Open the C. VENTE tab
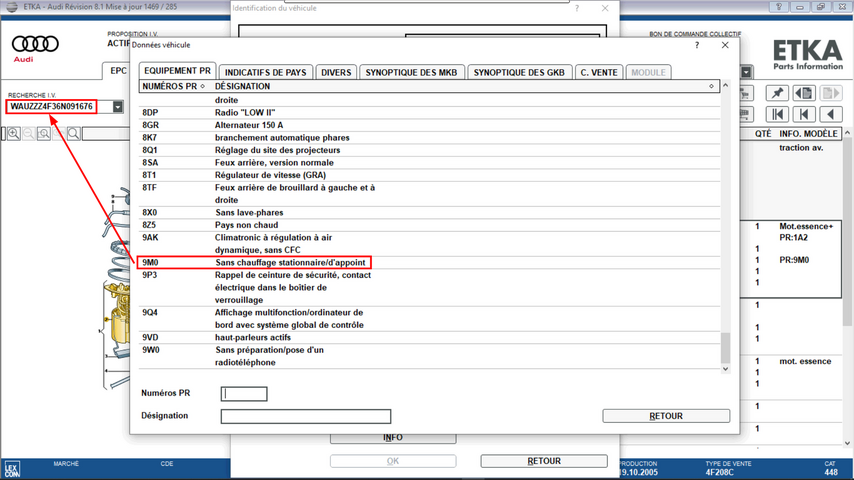 coord(599,72)
